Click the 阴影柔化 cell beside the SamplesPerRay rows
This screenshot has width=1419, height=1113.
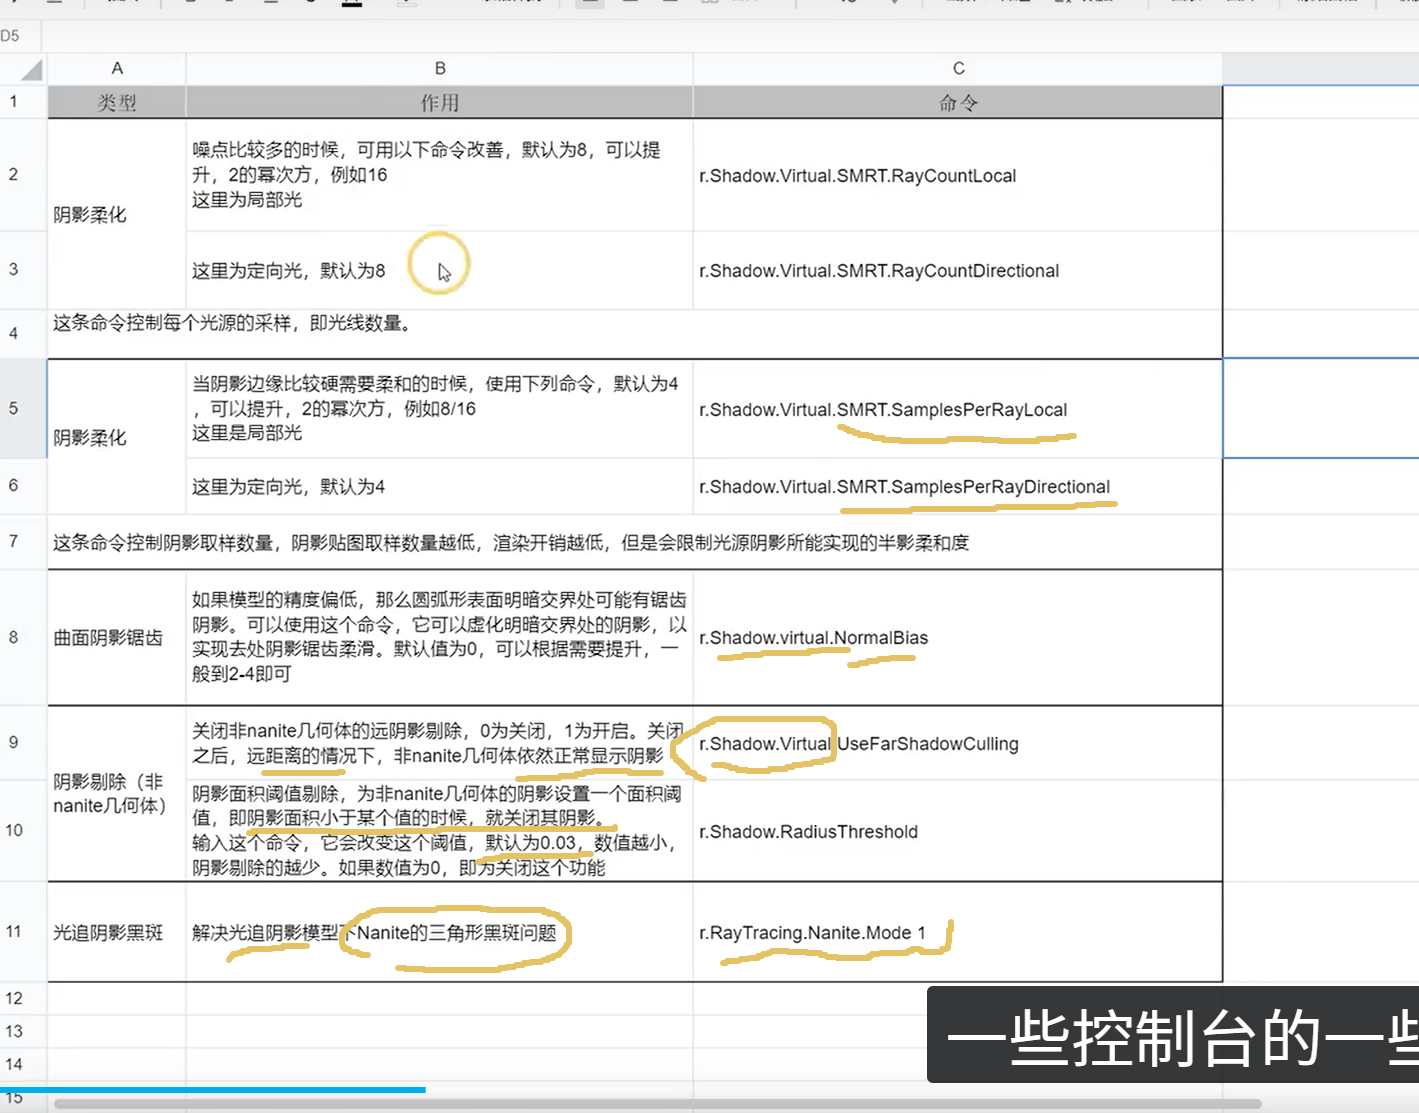point(117,437)
